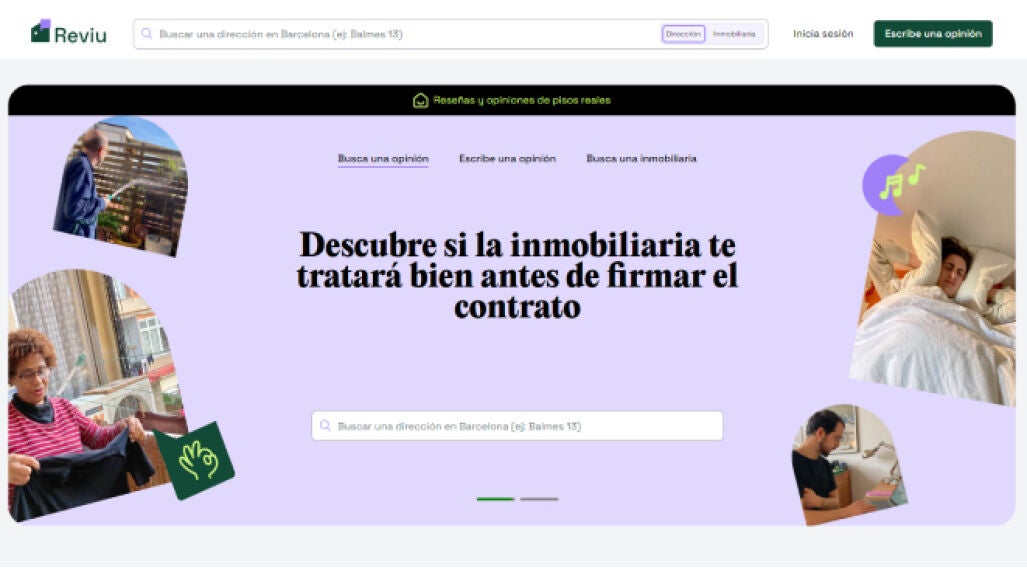
Task: Go to the second gray carousel slide
Action: (x=539, y=499)
